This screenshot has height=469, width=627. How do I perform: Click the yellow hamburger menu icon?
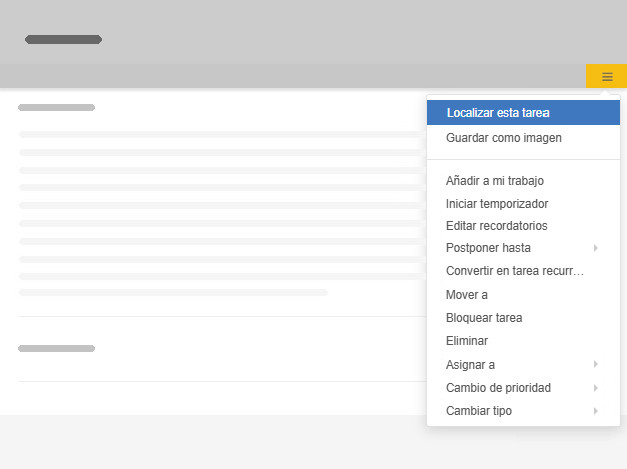[x=606, y=76]
